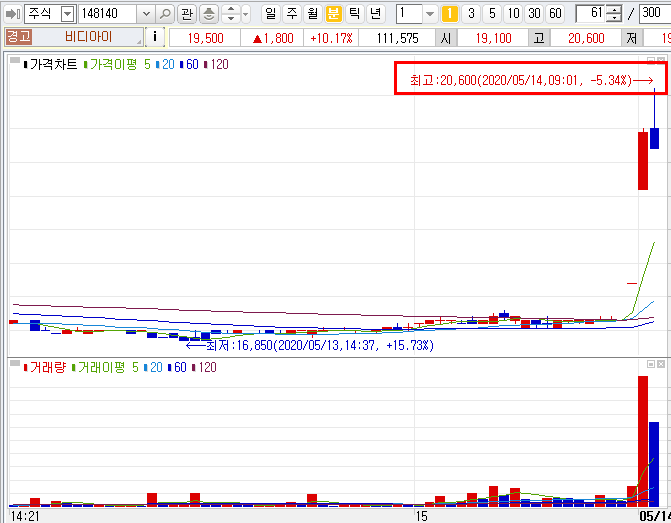
Task: Click the volume value 111,575
Action: pos(397,39)
